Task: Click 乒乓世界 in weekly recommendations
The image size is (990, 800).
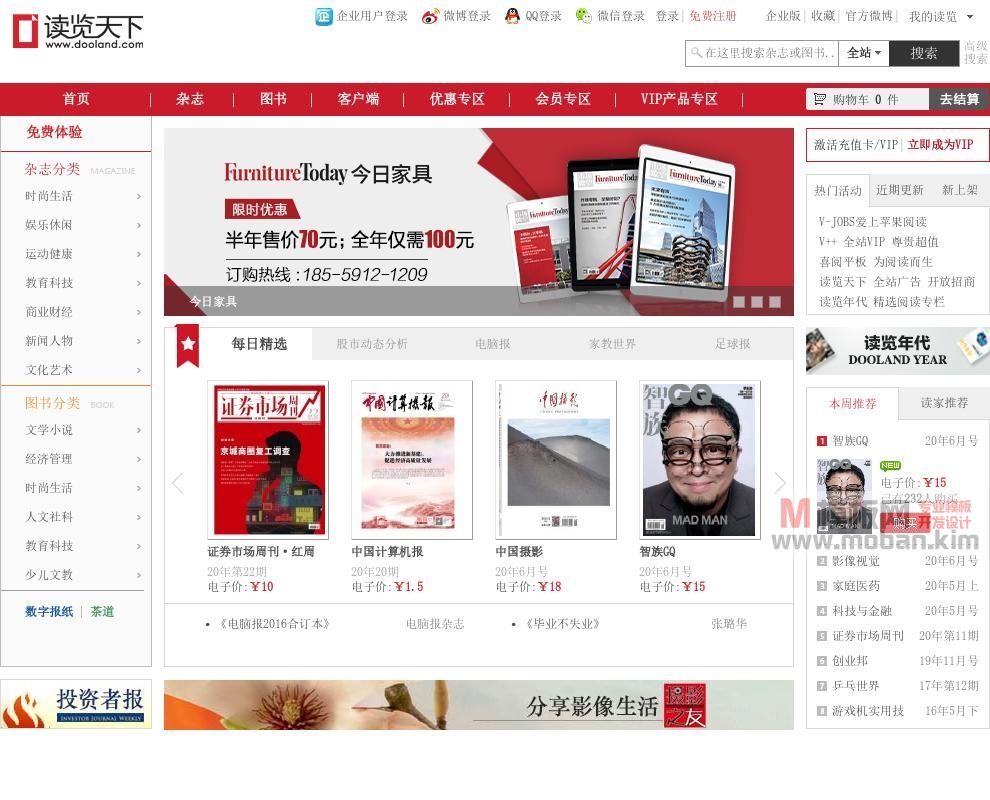Action: click(x=856, y=686)
